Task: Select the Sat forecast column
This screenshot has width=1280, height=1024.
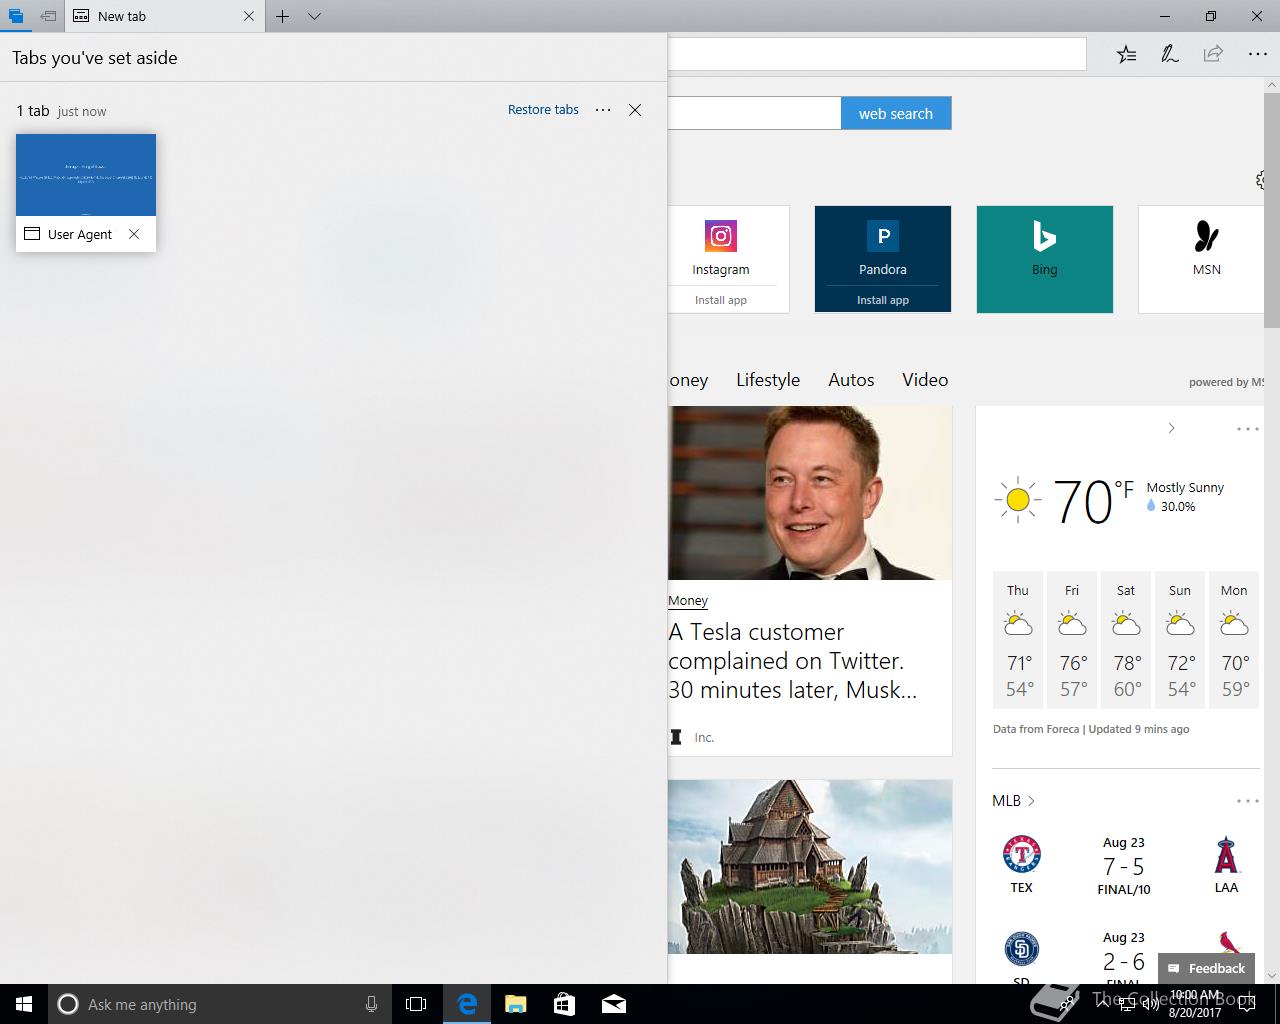Action: (x=1126, y=639)
